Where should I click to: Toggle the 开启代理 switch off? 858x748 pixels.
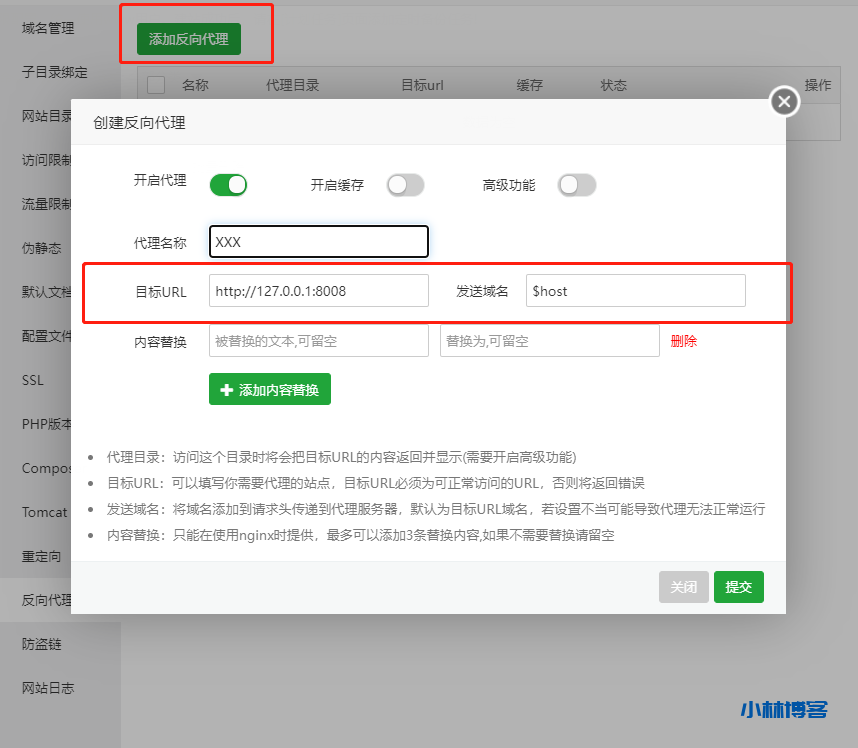coord(228,185)
